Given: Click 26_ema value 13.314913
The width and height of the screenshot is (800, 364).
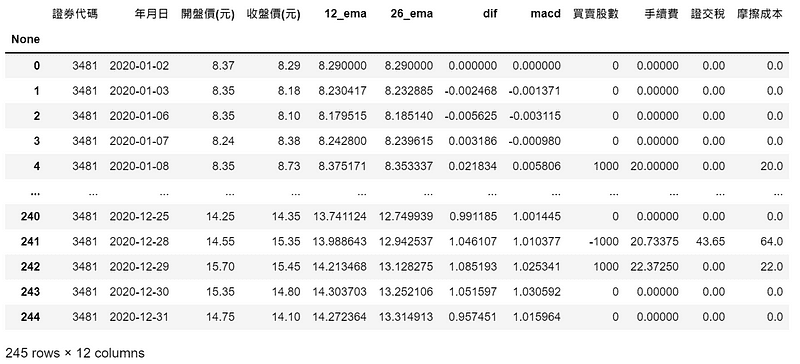Looking at the screenshot, I should tap(406, 317).
